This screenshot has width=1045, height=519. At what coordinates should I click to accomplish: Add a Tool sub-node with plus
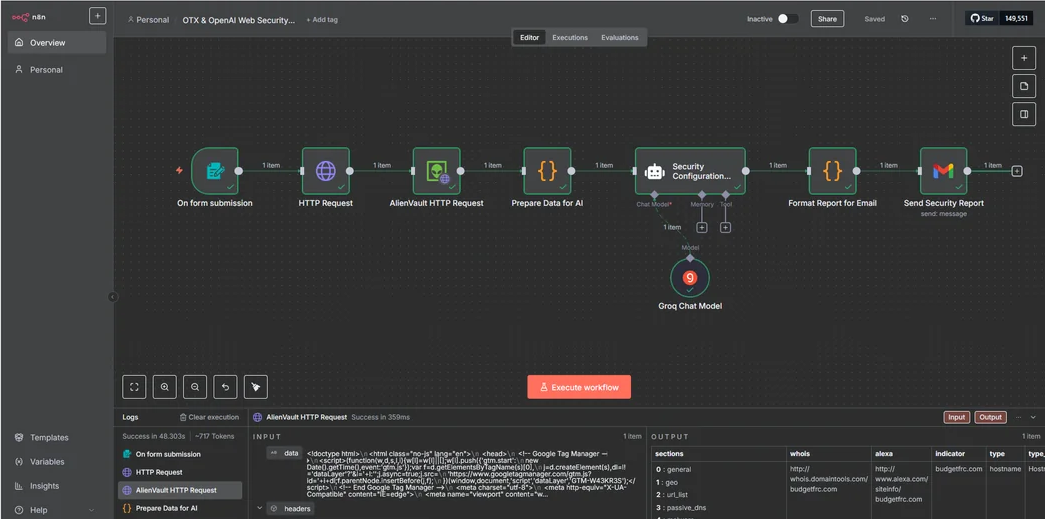coord(726,228)
